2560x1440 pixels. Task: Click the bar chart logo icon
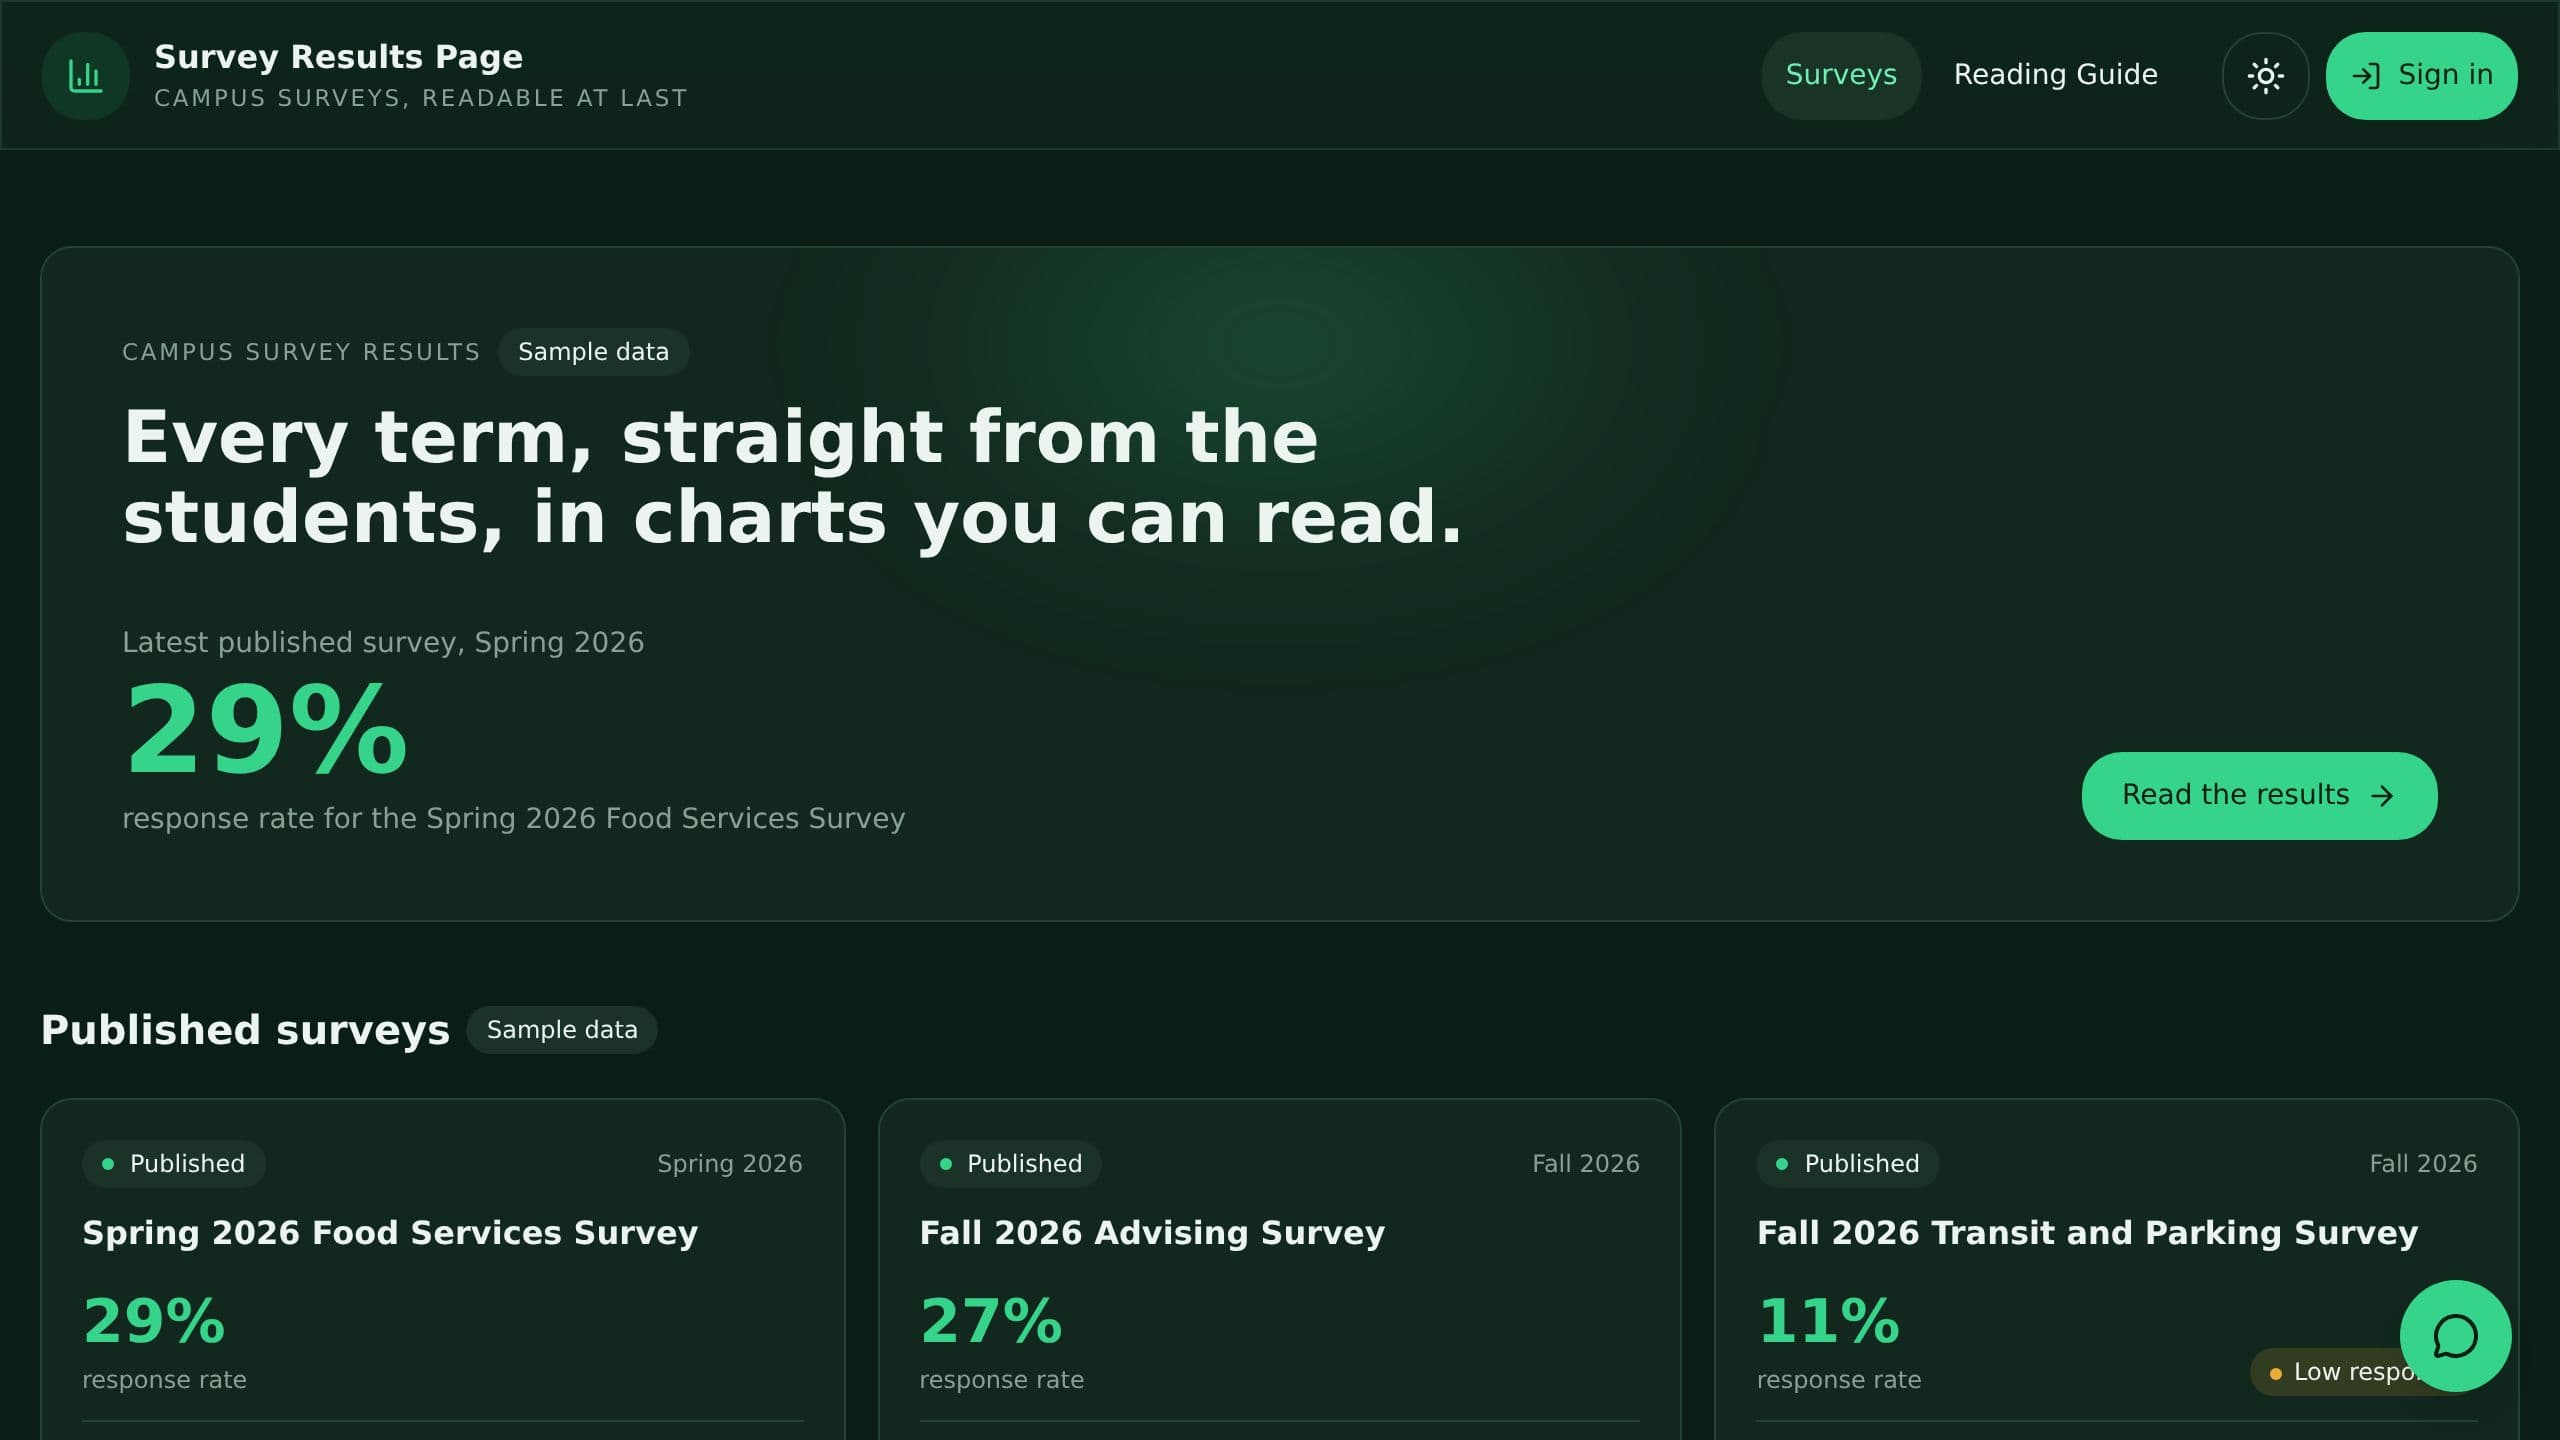pos(86,76)
